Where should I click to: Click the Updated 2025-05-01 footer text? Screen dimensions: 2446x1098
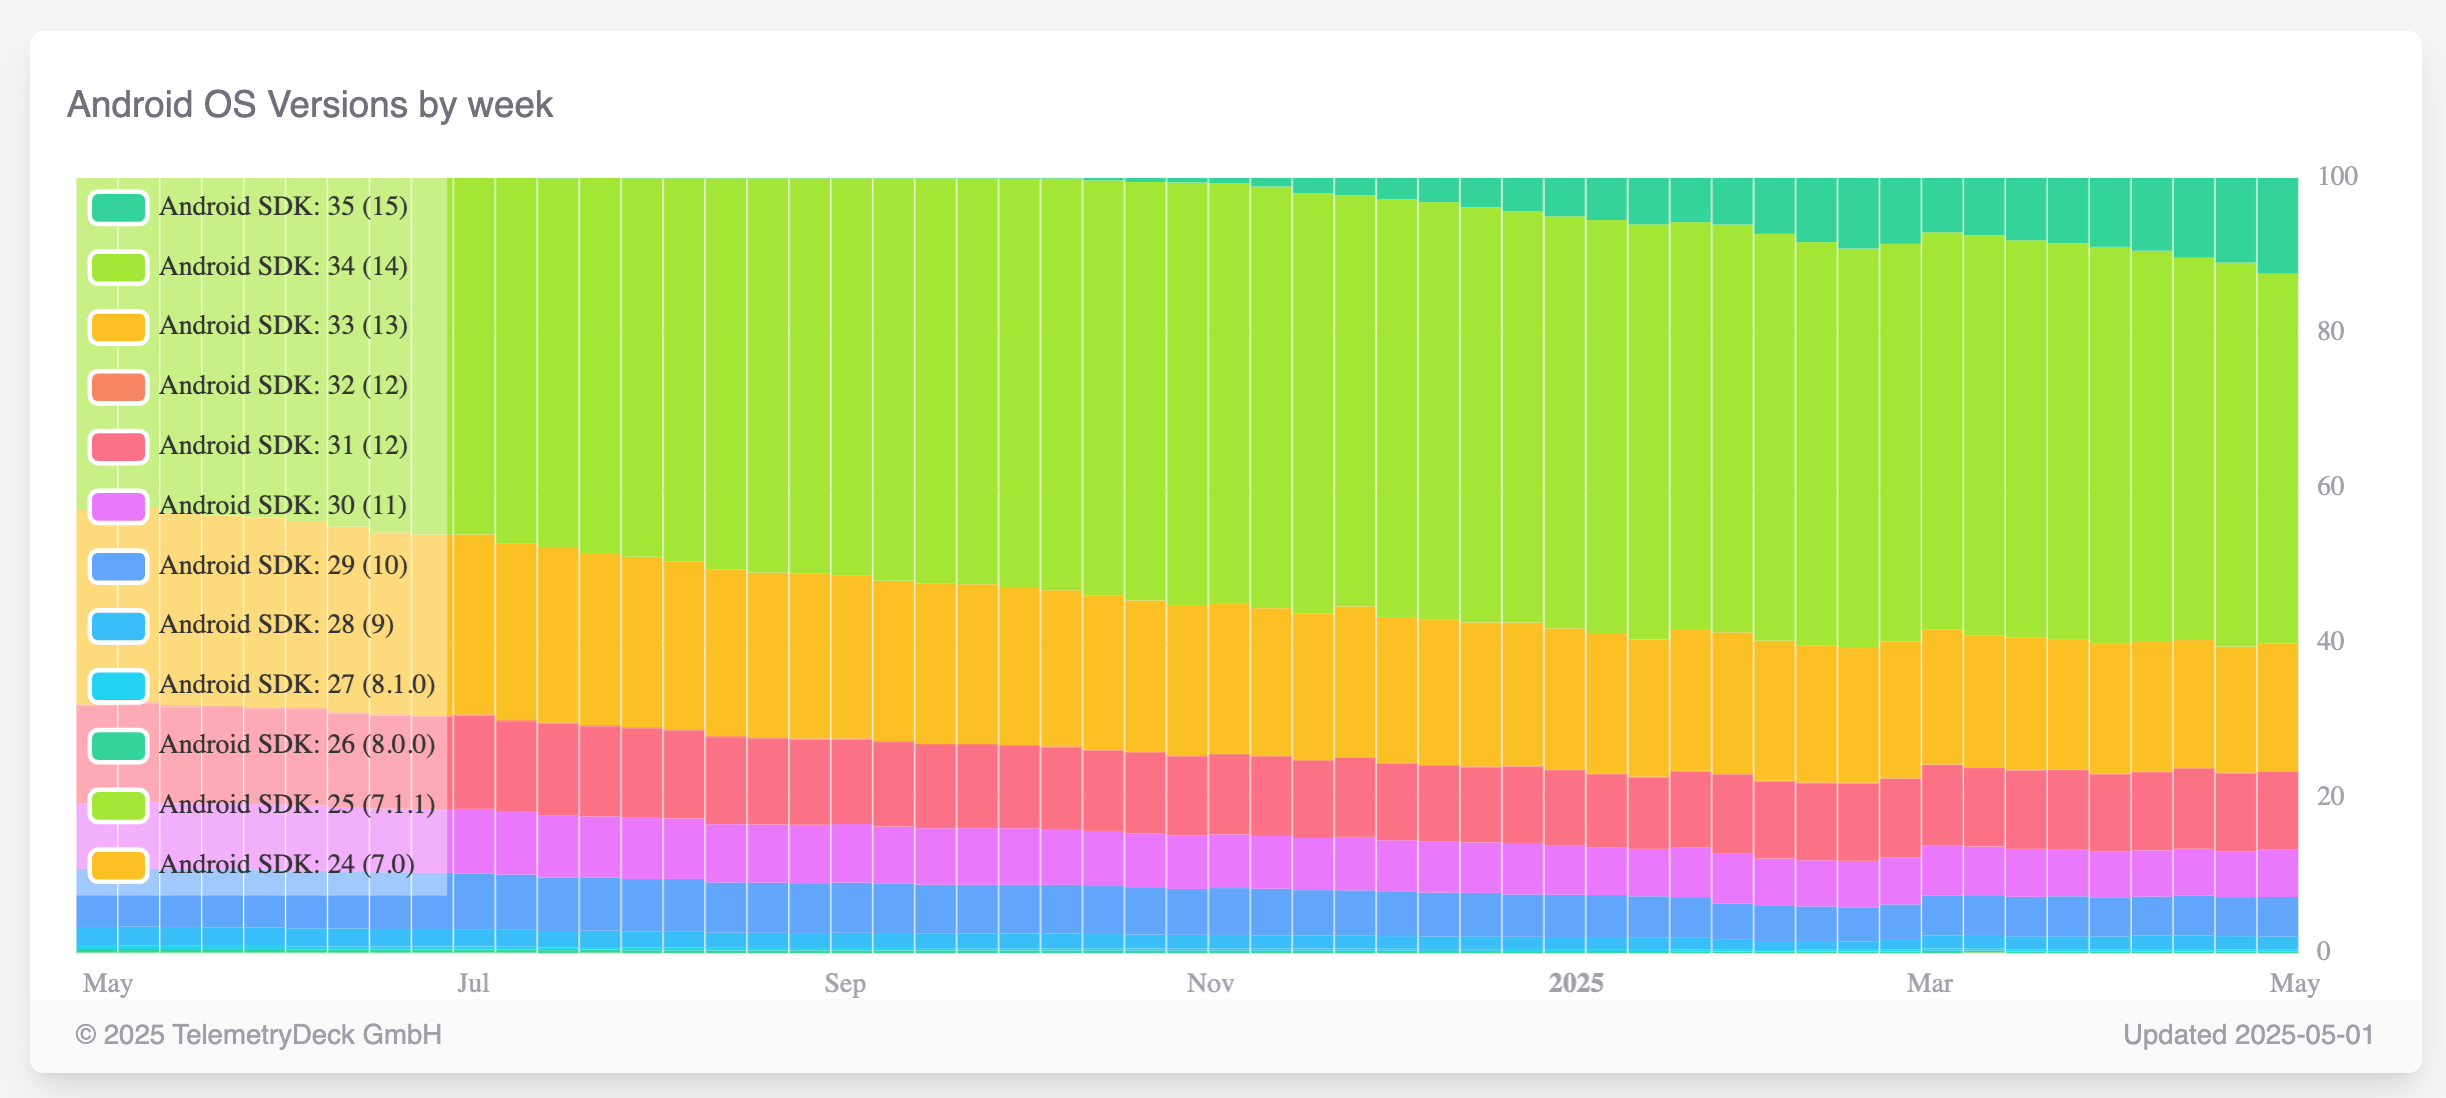click(x=2247, y=1034)
